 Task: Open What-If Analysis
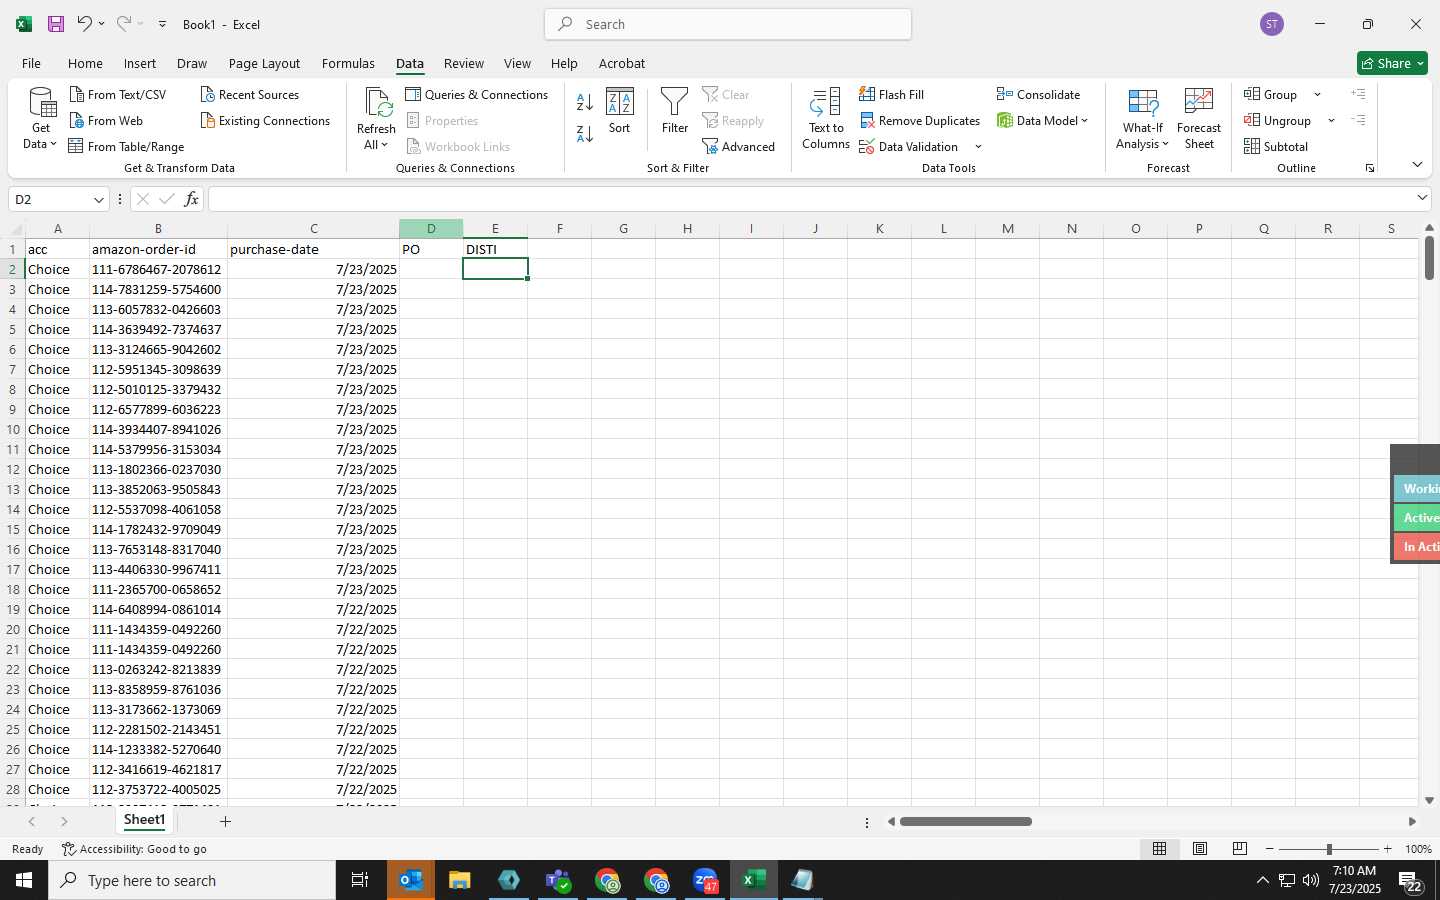pos(1143,119)
